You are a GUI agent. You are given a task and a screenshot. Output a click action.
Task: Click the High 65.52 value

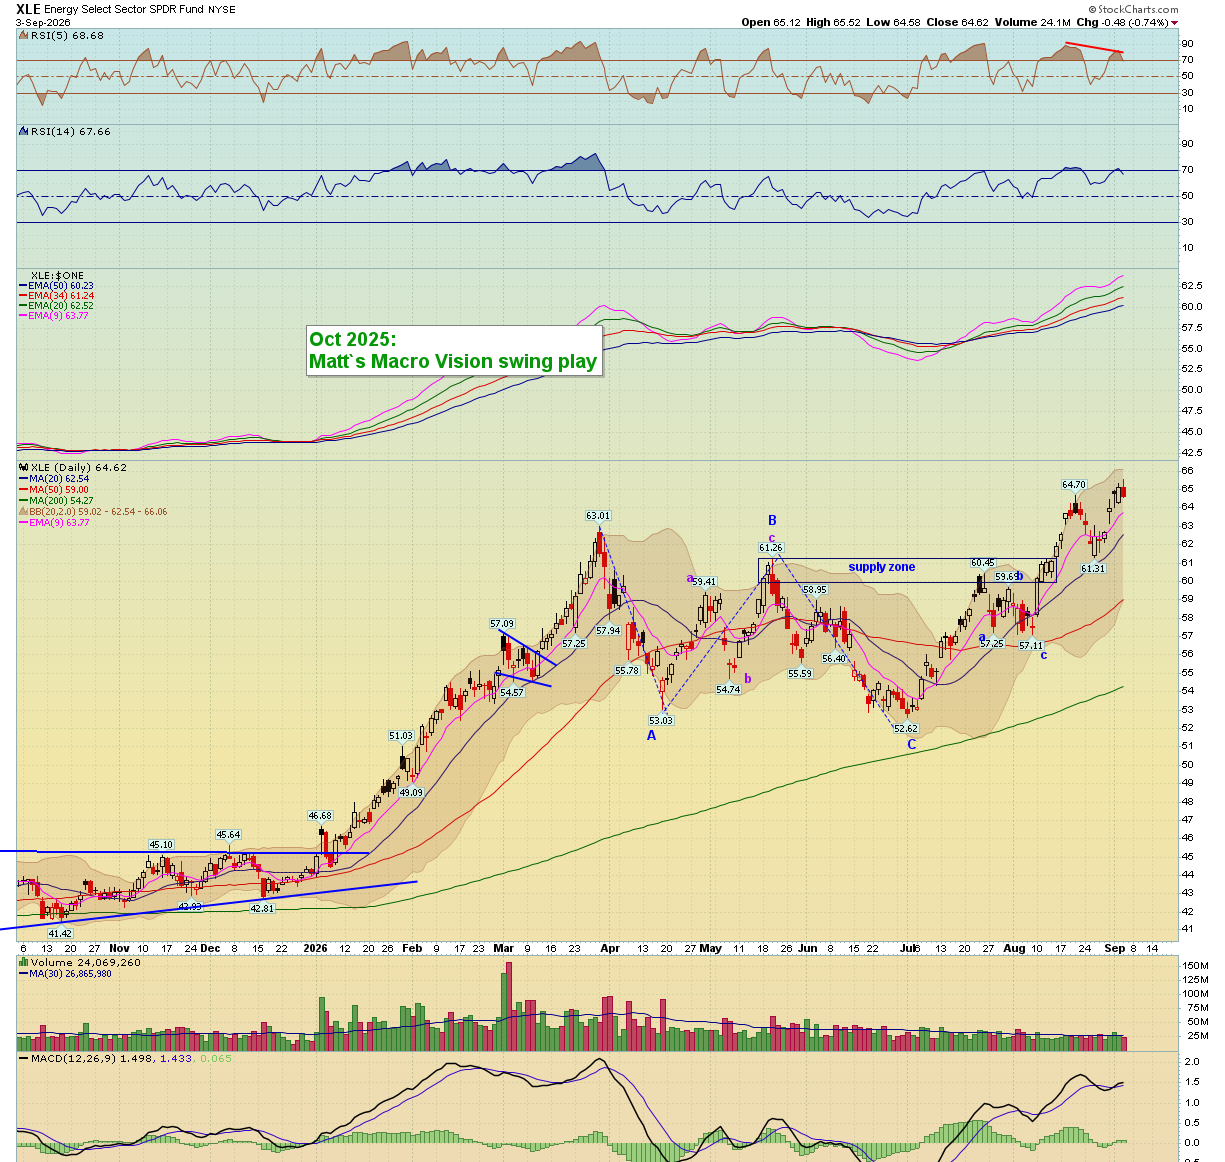[833, 22]
